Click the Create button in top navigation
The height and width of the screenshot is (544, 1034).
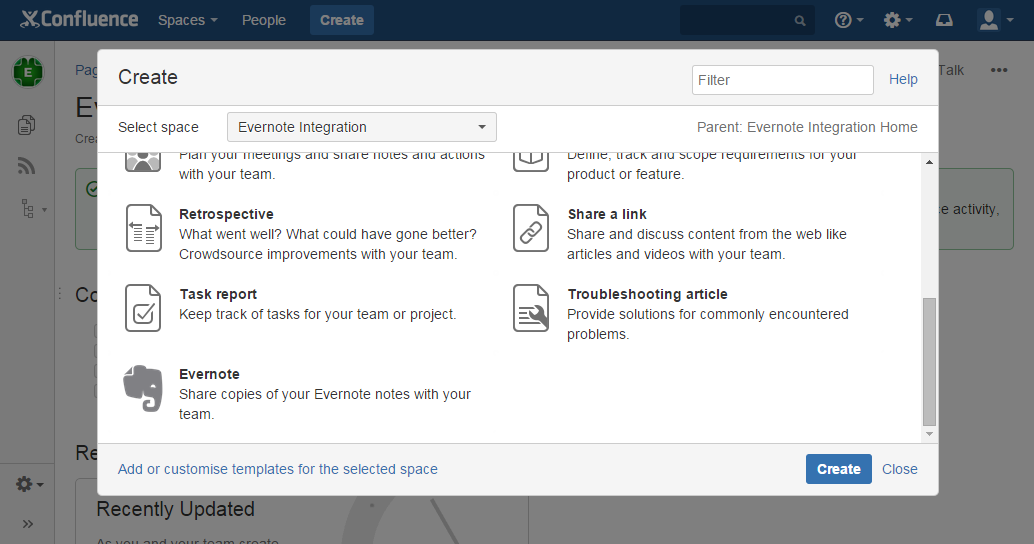click(342, 20)
